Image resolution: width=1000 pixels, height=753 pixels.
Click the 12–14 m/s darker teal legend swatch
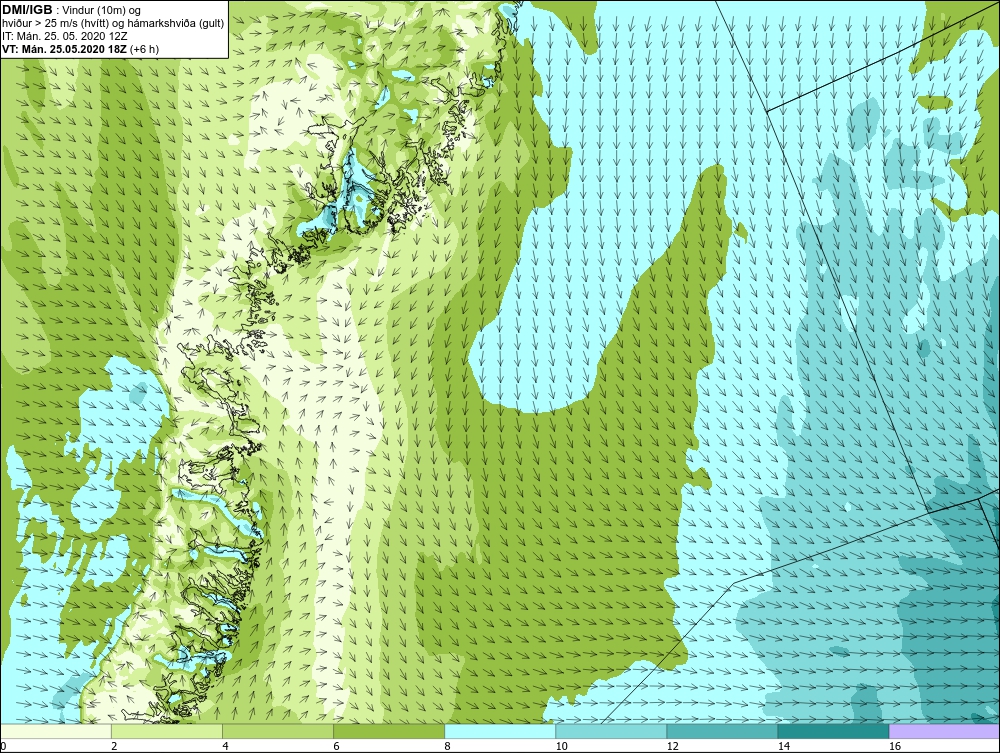pyautogui.click(x=722, y=731)
